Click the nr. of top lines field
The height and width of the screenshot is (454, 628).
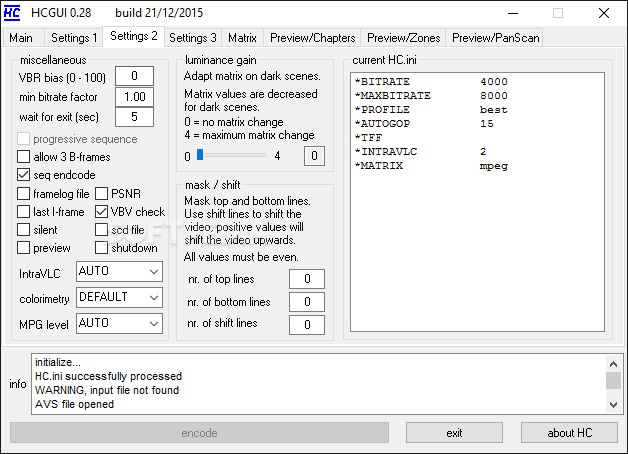coord(307,279)
